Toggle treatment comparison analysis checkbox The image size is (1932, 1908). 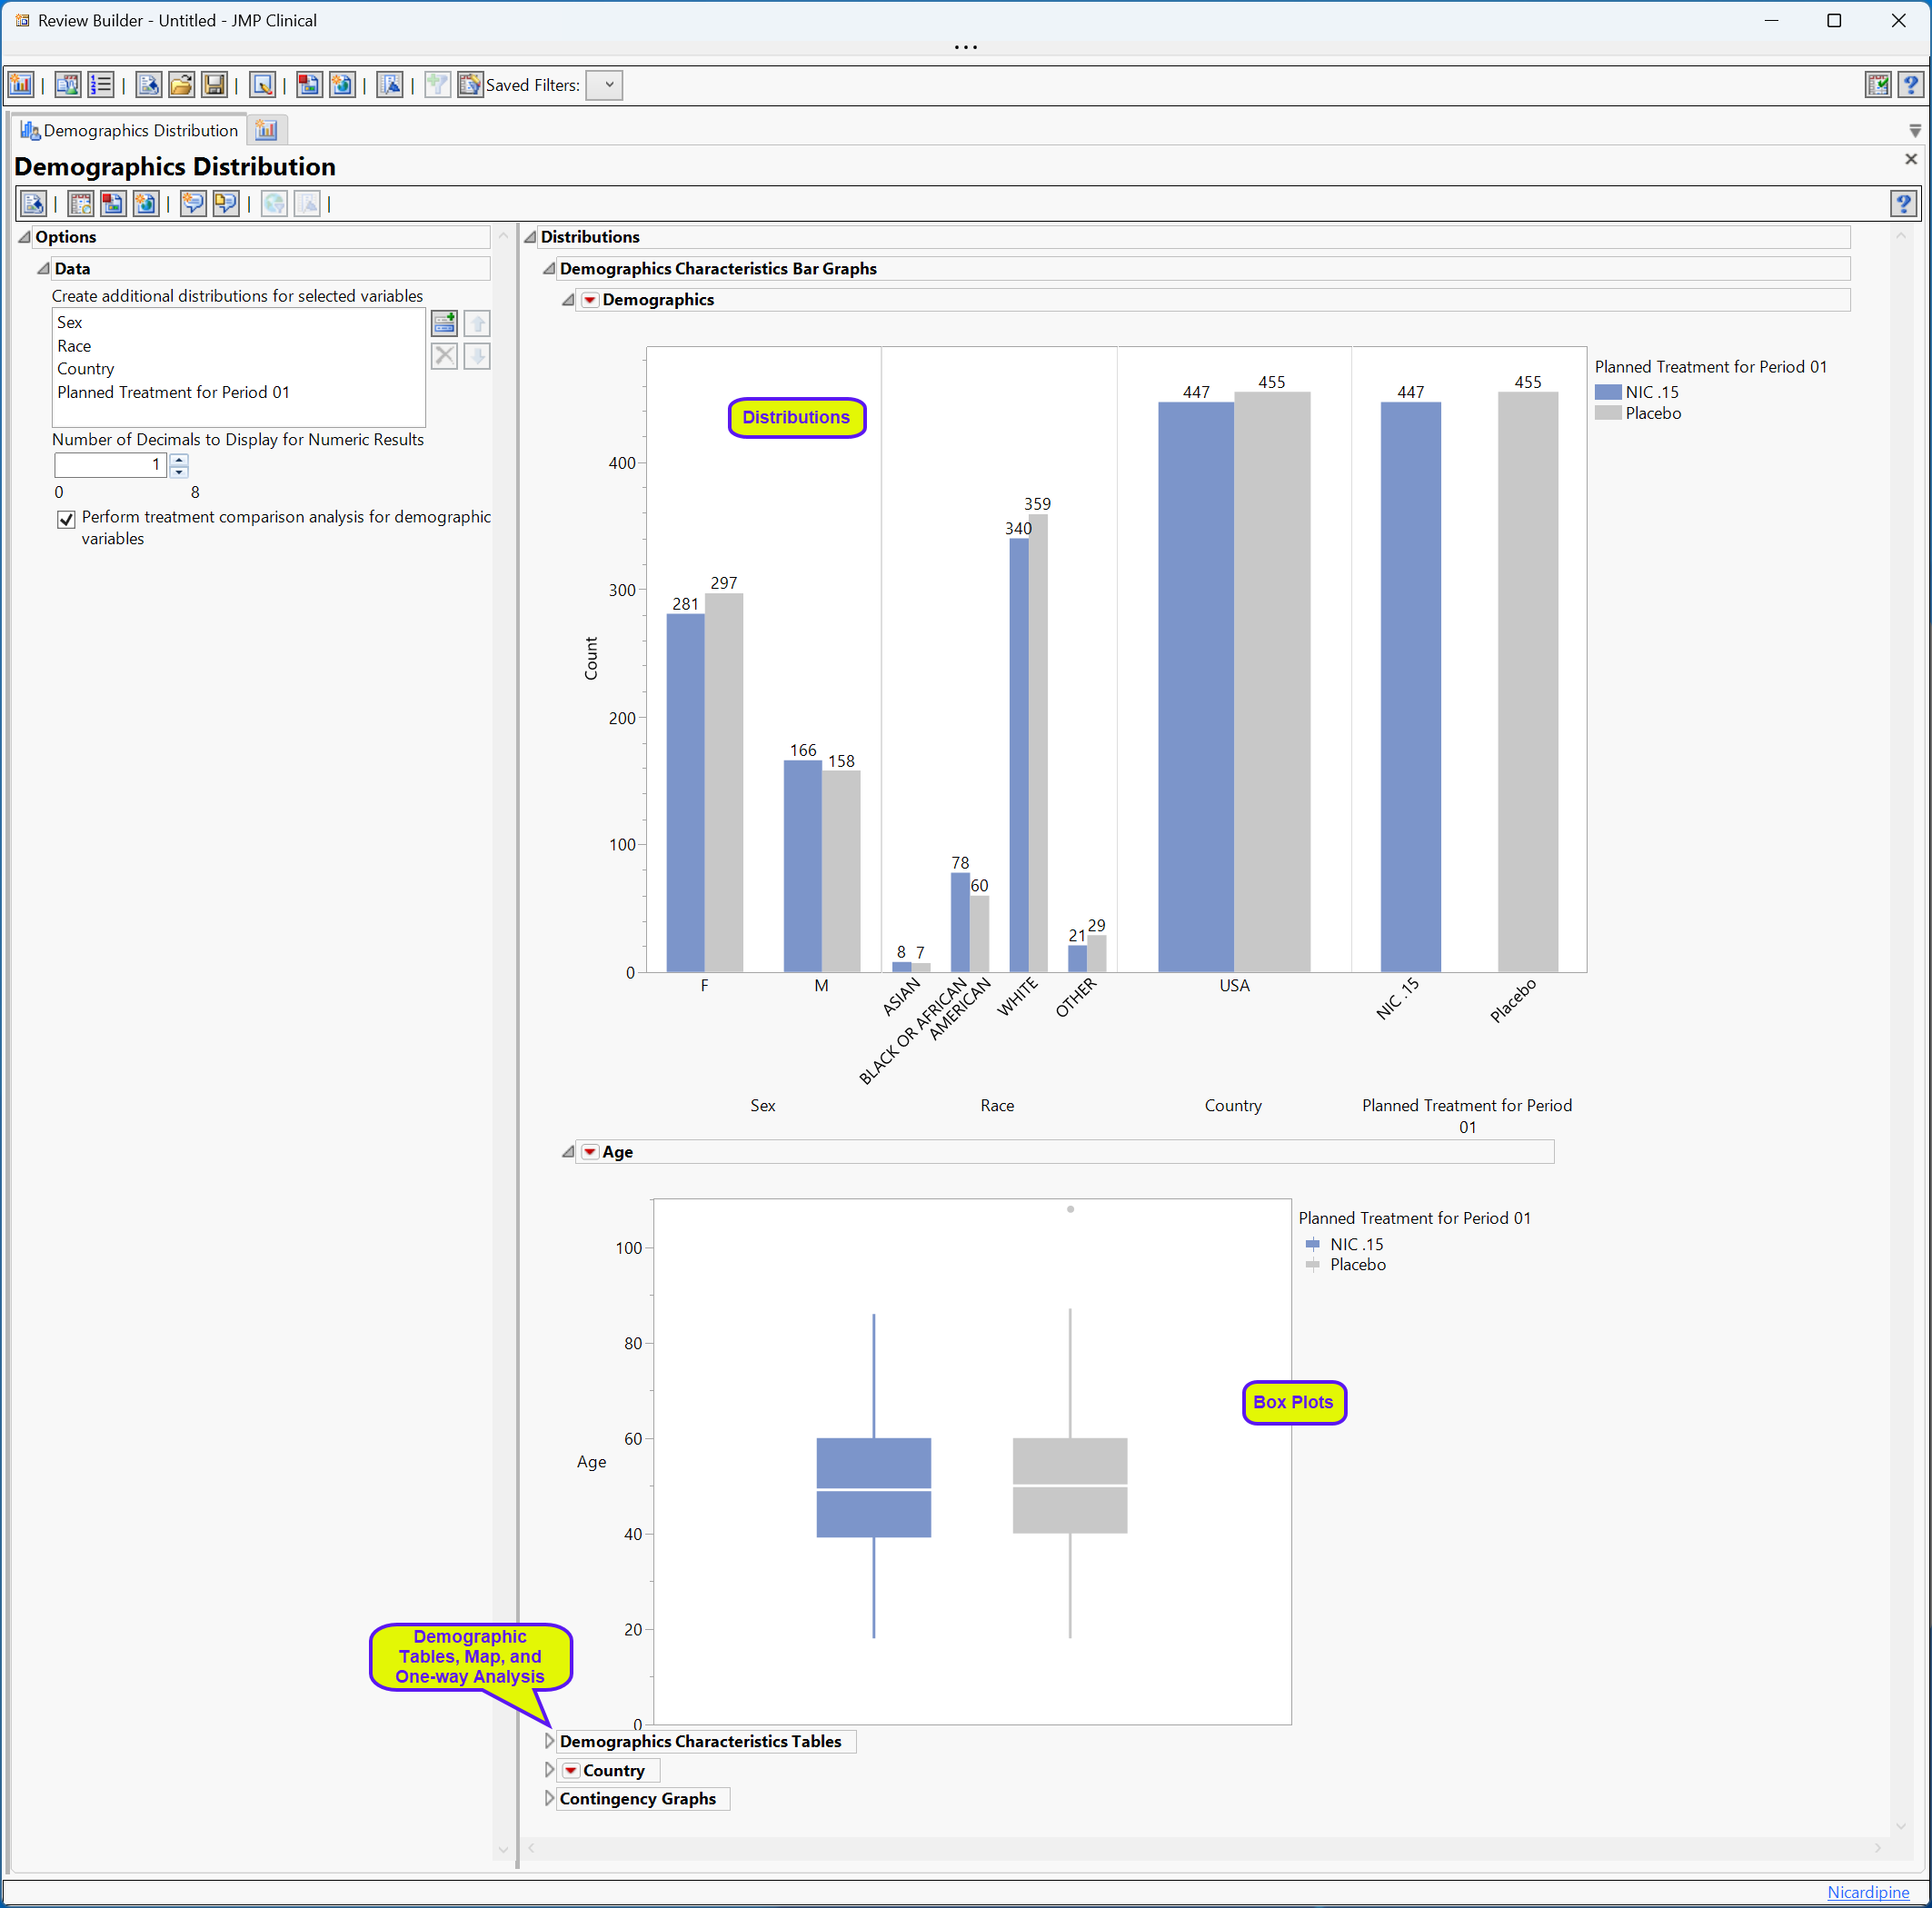(x=67, y=519)
